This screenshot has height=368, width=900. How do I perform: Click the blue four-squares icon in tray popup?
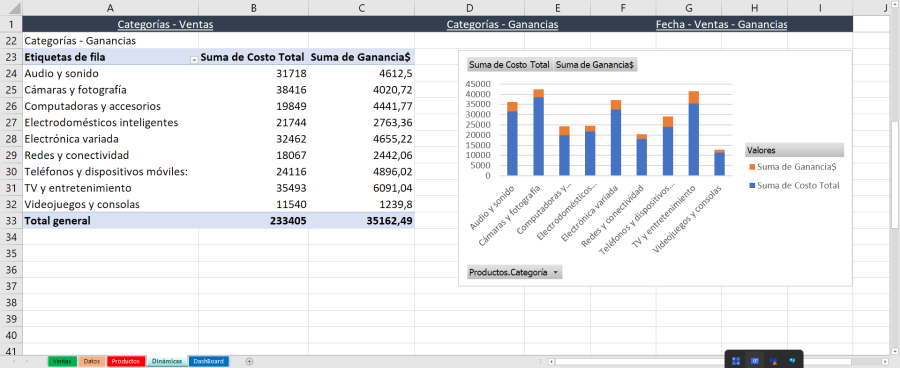[736, 361]
